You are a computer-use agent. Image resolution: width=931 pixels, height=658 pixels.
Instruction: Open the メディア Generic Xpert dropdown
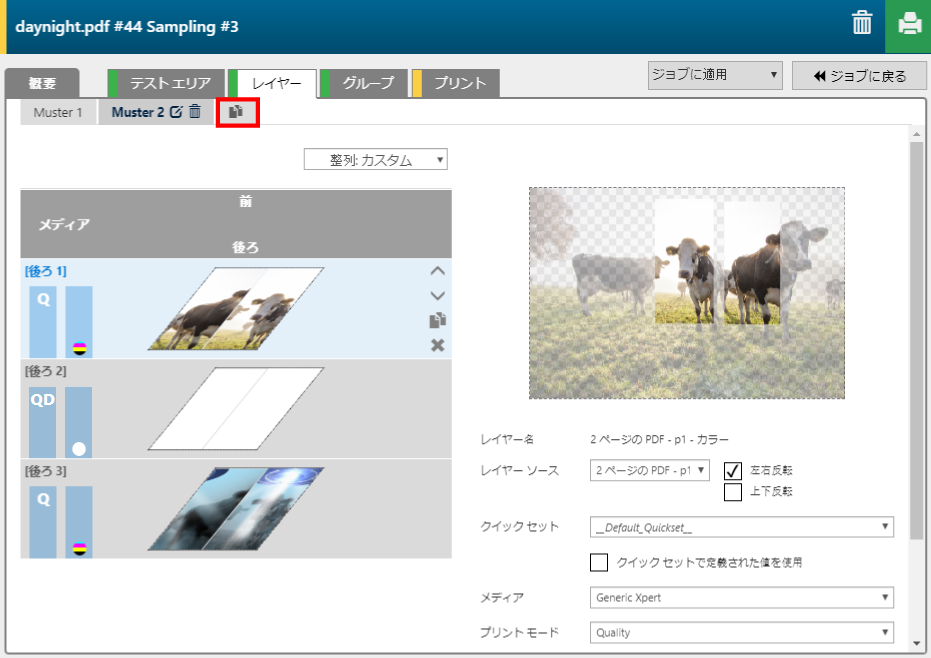click(x=741, y=598)
